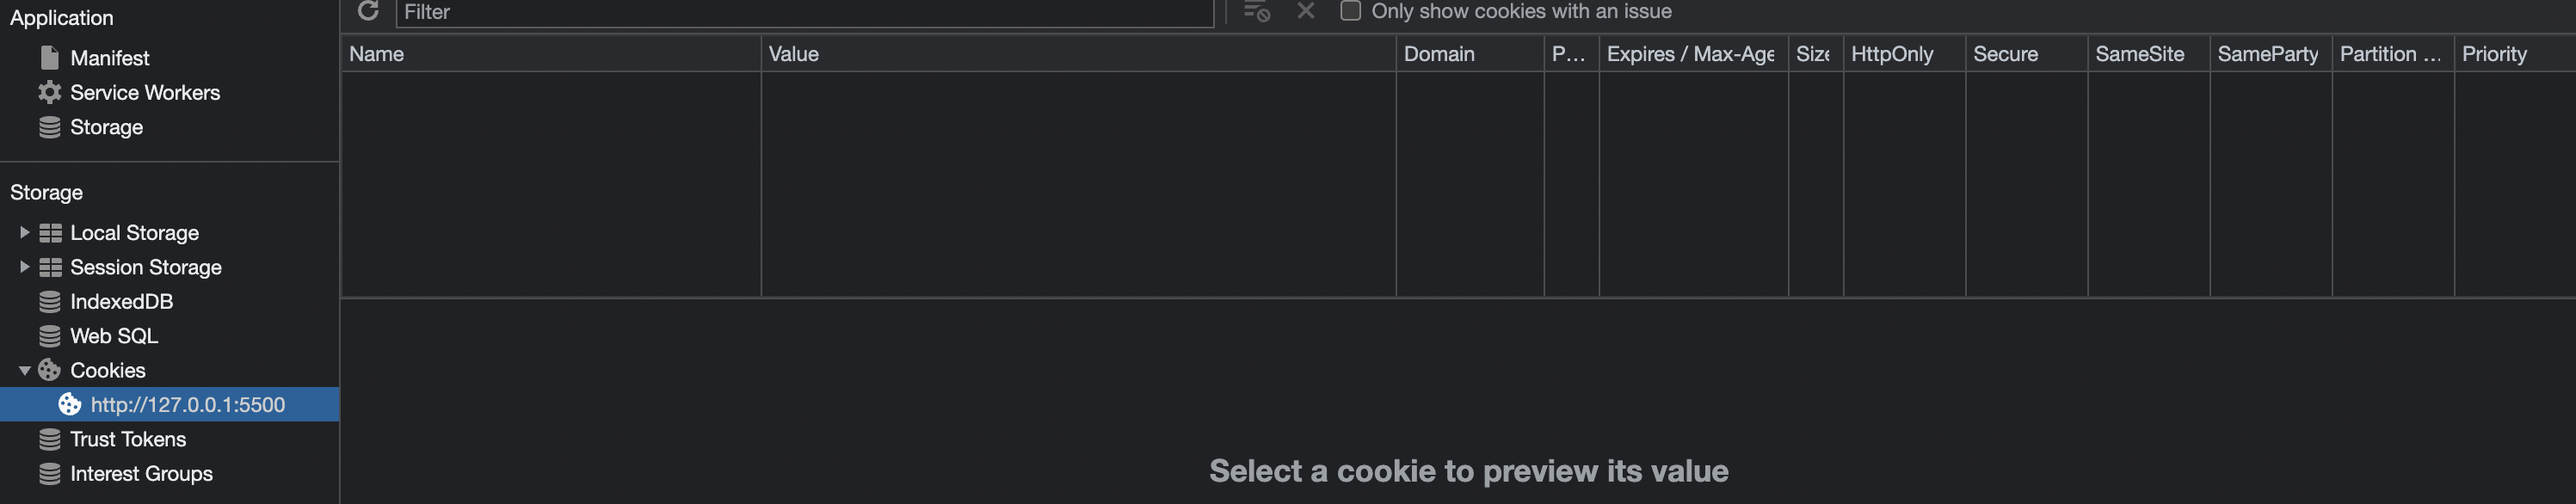The image size is (2576, 504).
Task: Click the delete selected cookie X icon
Action: tap(1305, 11)
